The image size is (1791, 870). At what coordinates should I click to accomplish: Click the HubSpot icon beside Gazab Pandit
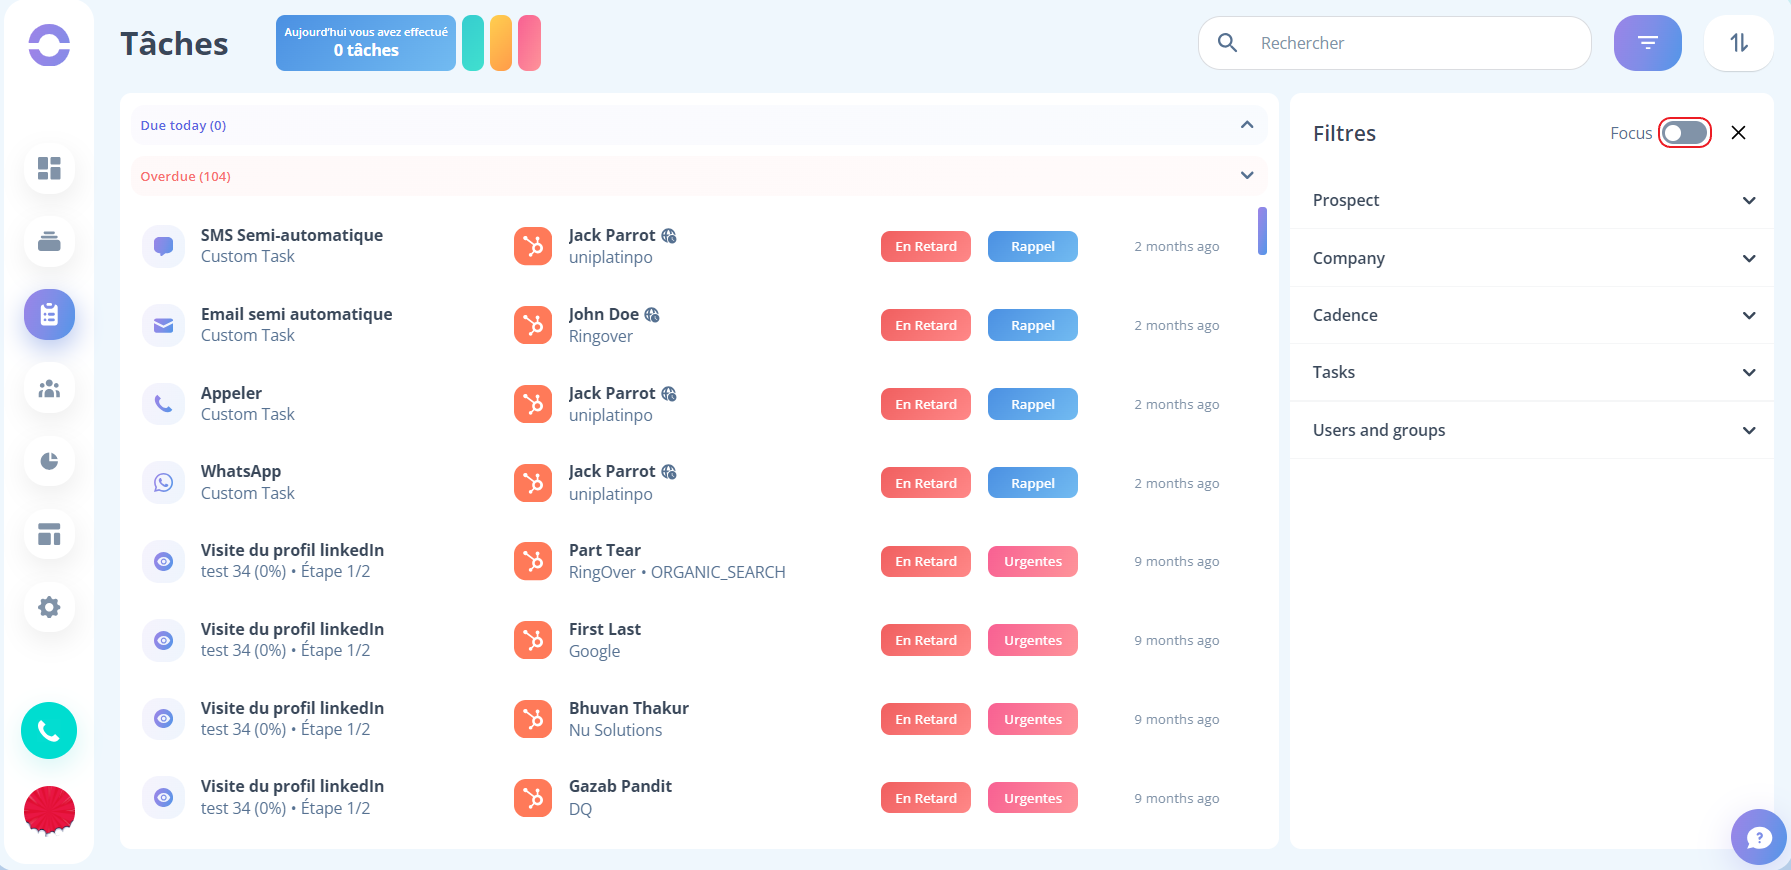tap(533, 798)
